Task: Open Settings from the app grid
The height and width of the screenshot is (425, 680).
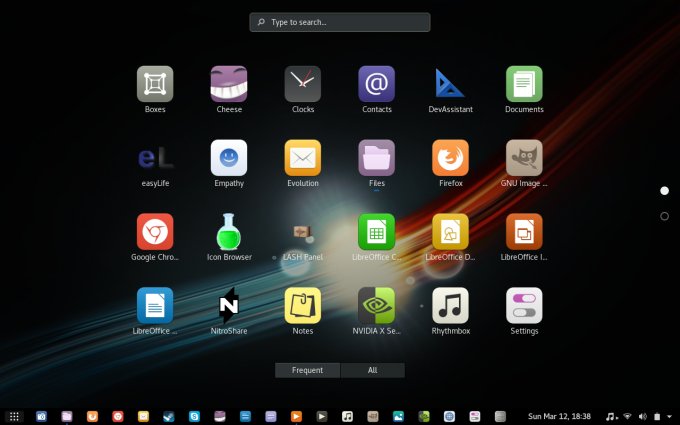Action: point(524,305)
